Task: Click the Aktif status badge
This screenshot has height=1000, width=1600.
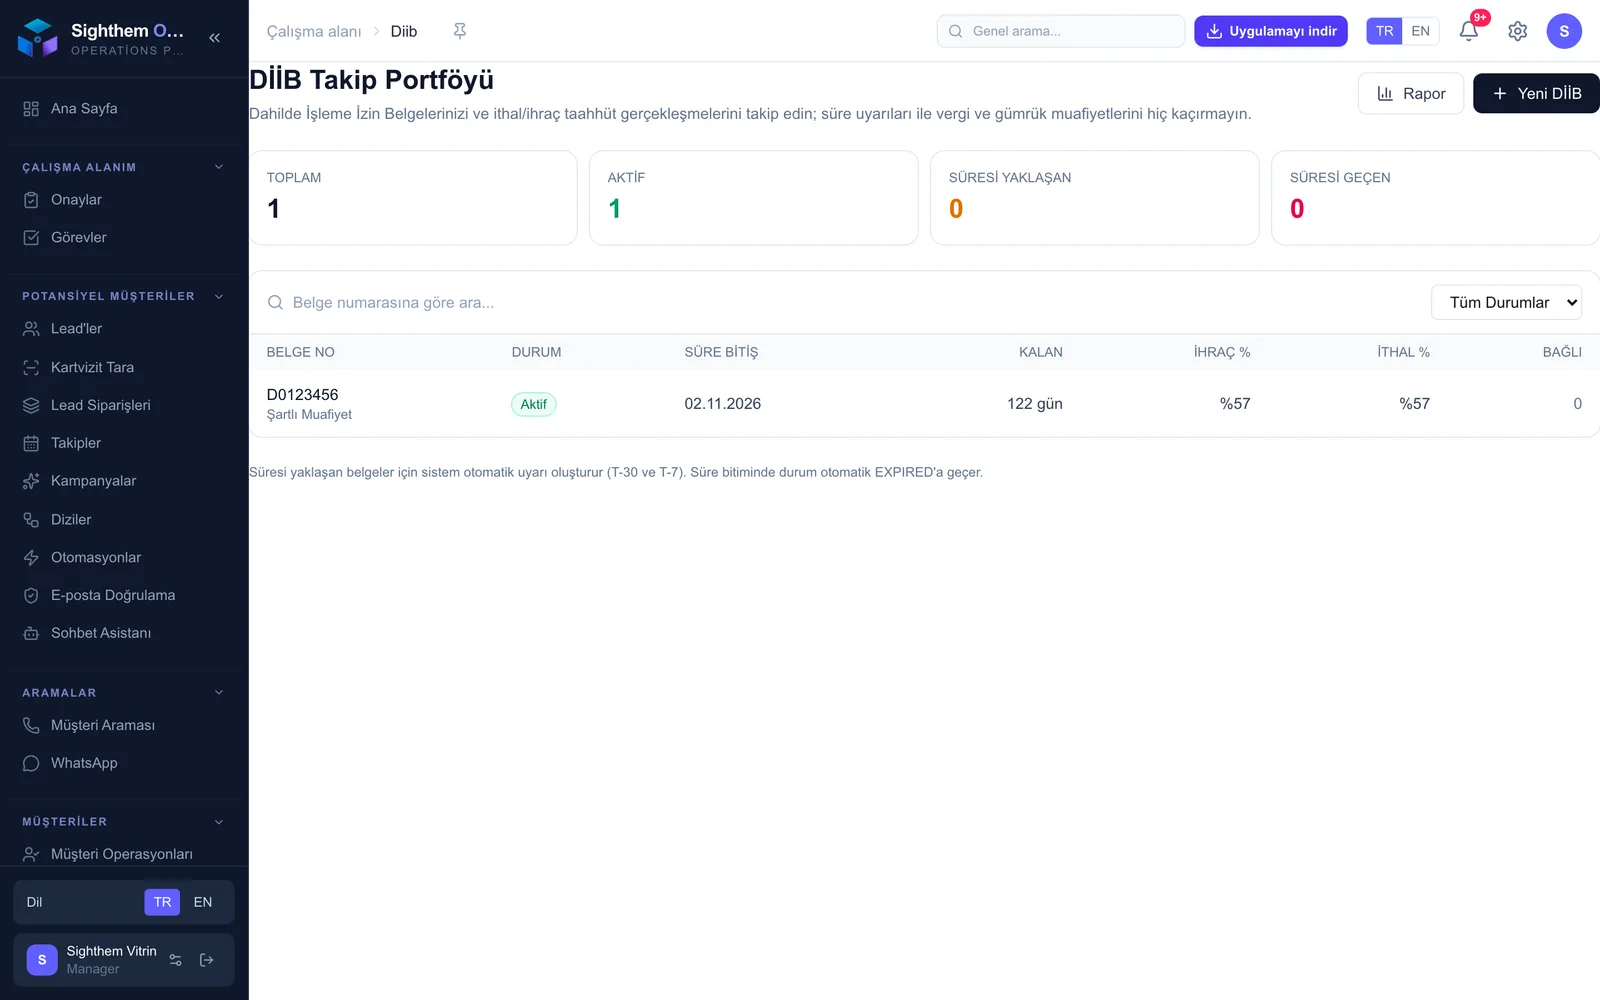Action: pyautogui.click(x=534, y=404)
